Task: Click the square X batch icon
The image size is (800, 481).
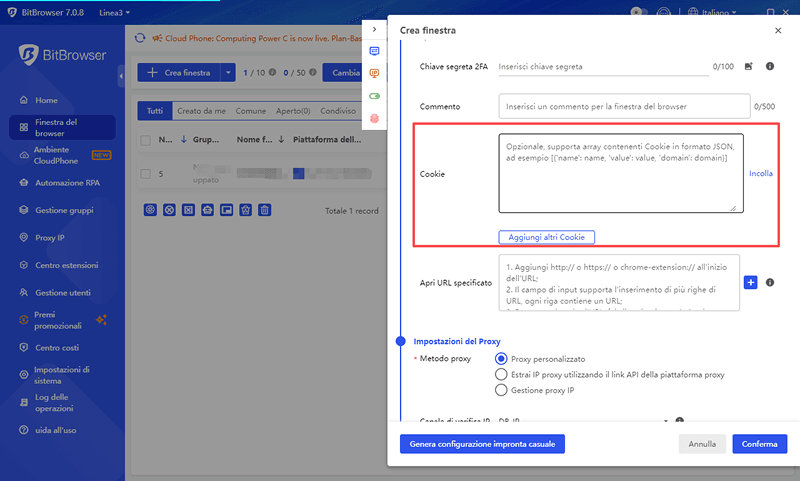Action: pos(188,210)
